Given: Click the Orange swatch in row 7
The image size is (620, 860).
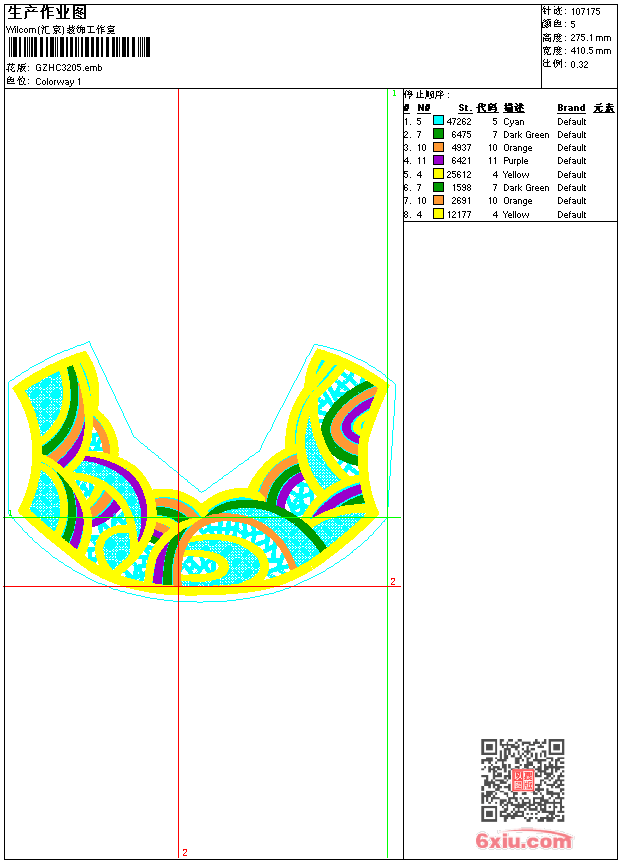Looking at the screenshot, I should coord(438,200).
